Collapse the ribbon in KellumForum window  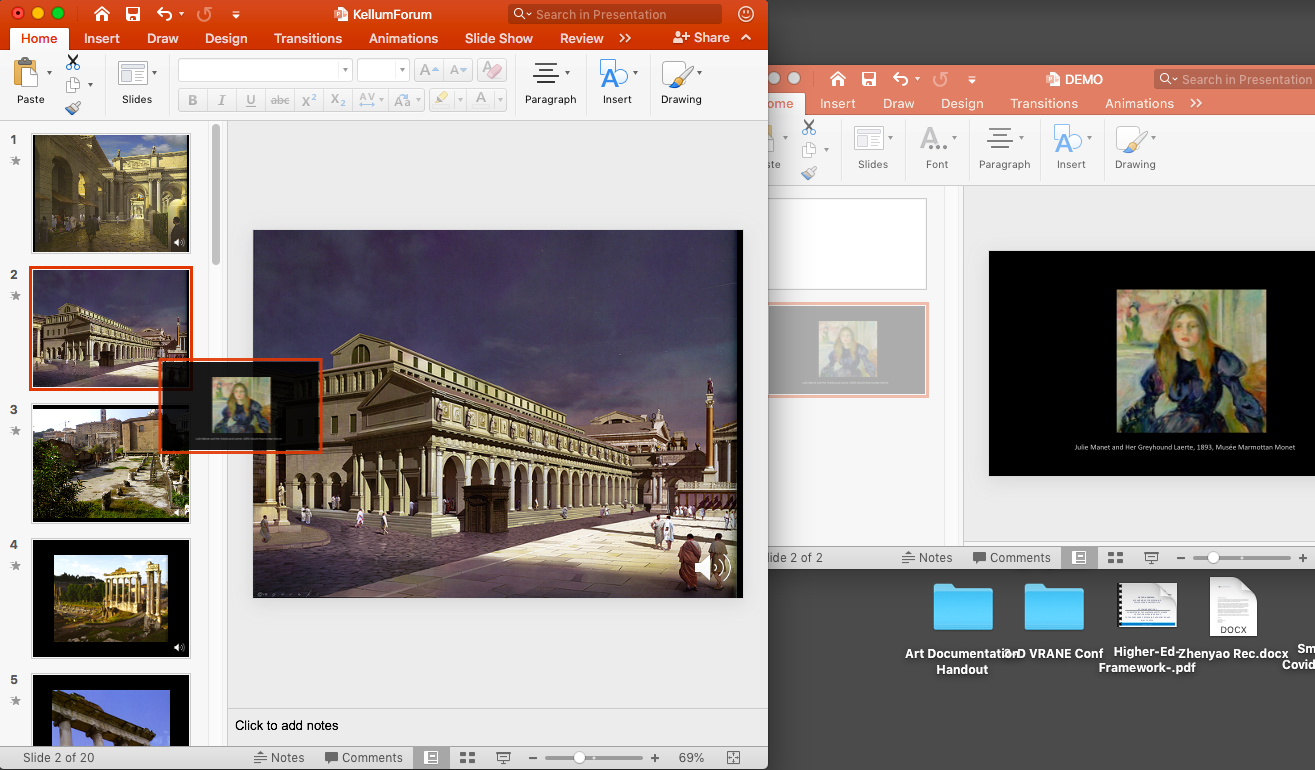click(x=747, y=38)
